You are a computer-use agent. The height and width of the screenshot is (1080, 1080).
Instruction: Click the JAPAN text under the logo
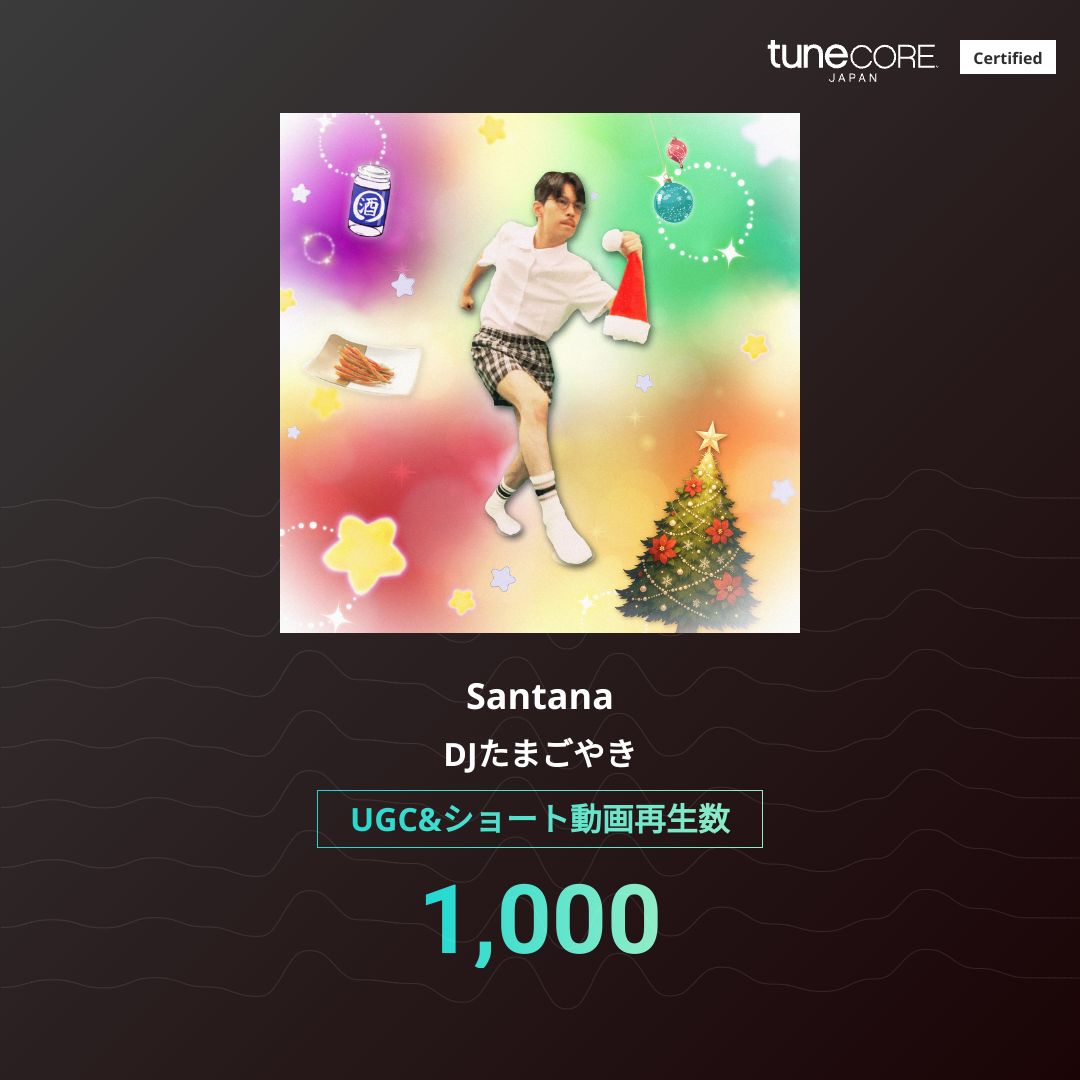click(x=853, y=78)
